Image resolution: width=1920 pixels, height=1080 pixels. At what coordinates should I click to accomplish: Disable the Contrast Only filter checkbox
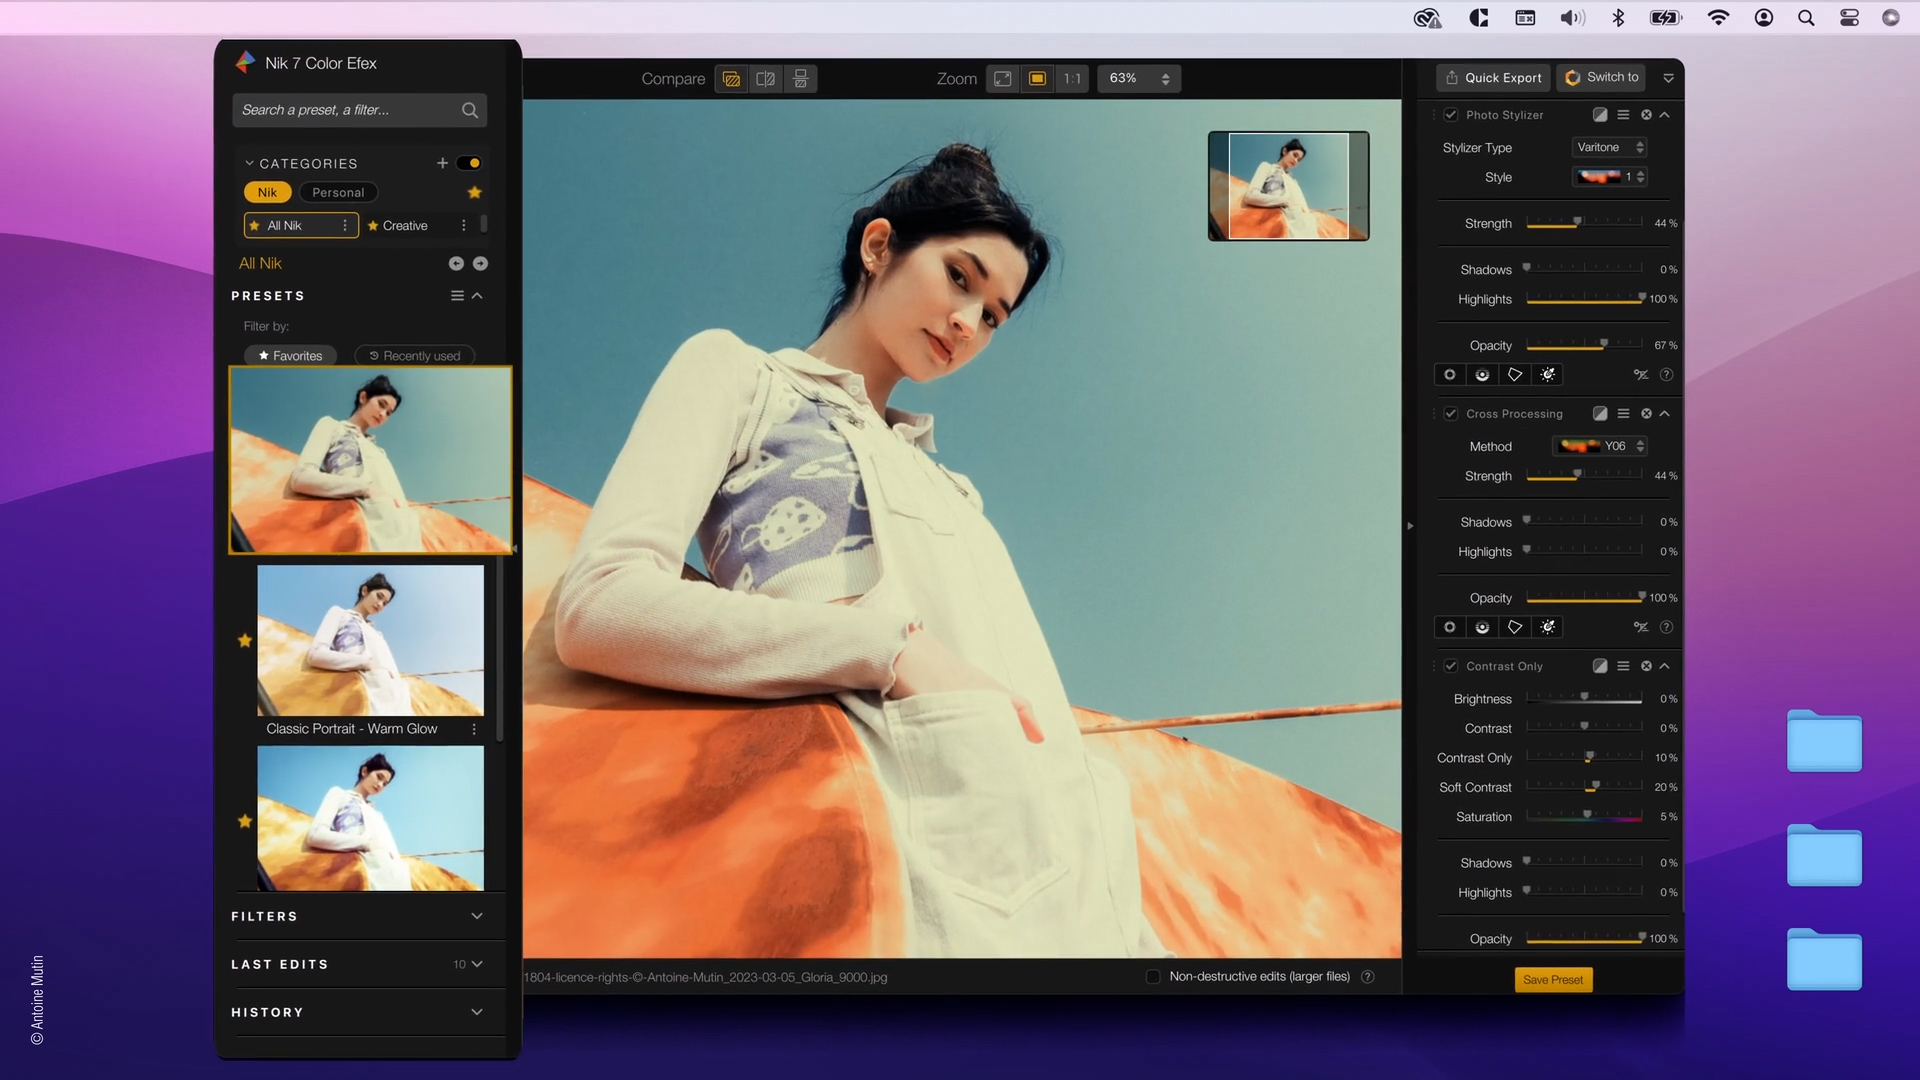[1451, 666]
